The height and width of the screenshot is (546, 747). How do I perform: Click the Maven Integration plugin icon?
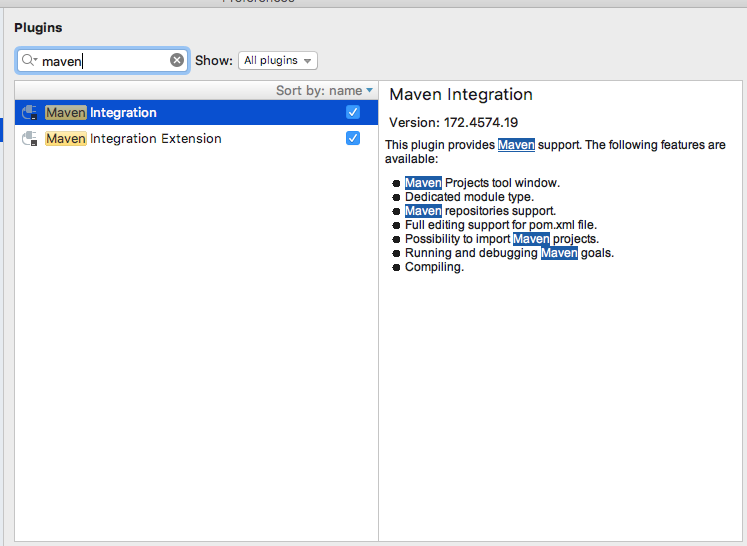[30, 112]
